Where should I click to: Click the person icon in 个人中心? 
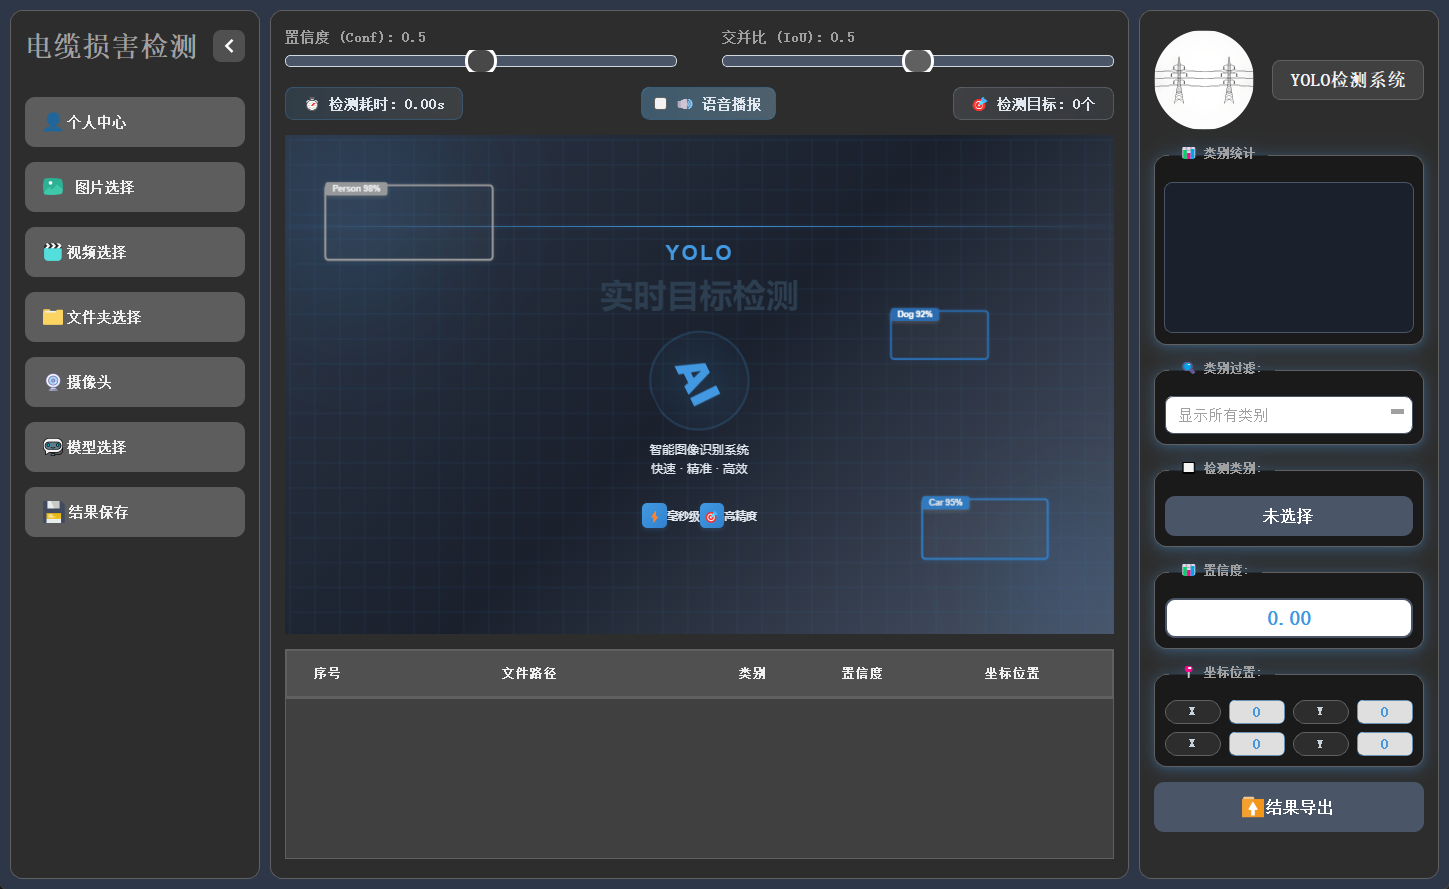pos(53,122)
